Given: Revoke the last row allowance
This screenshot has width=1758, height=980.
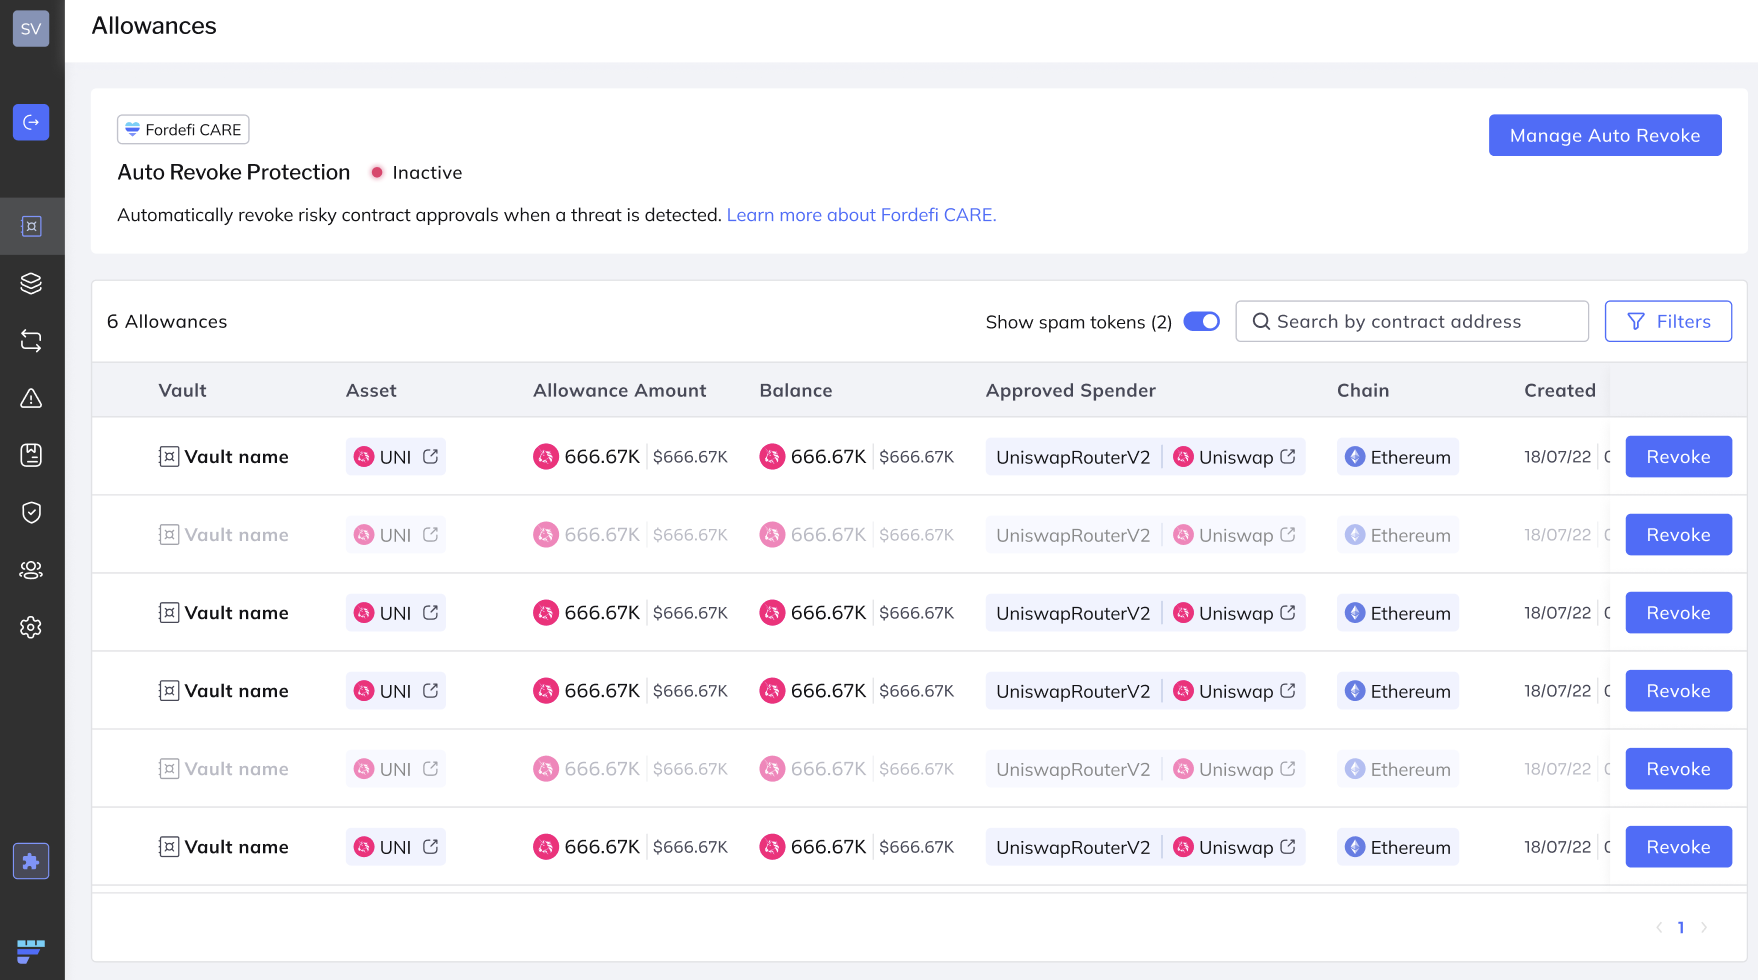Looking at the screenshot, I should [1678, 847].
